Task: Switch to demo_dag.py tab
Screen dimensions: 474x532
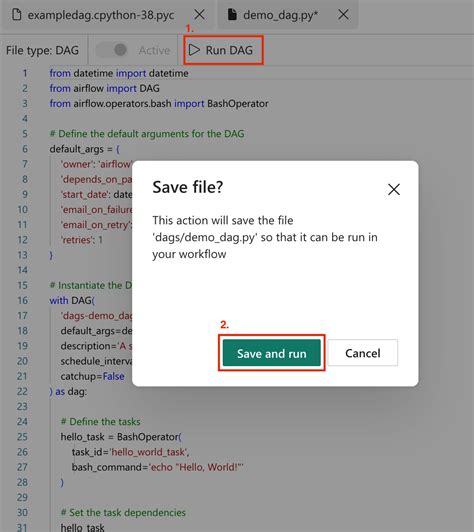Action: (281, 15)
